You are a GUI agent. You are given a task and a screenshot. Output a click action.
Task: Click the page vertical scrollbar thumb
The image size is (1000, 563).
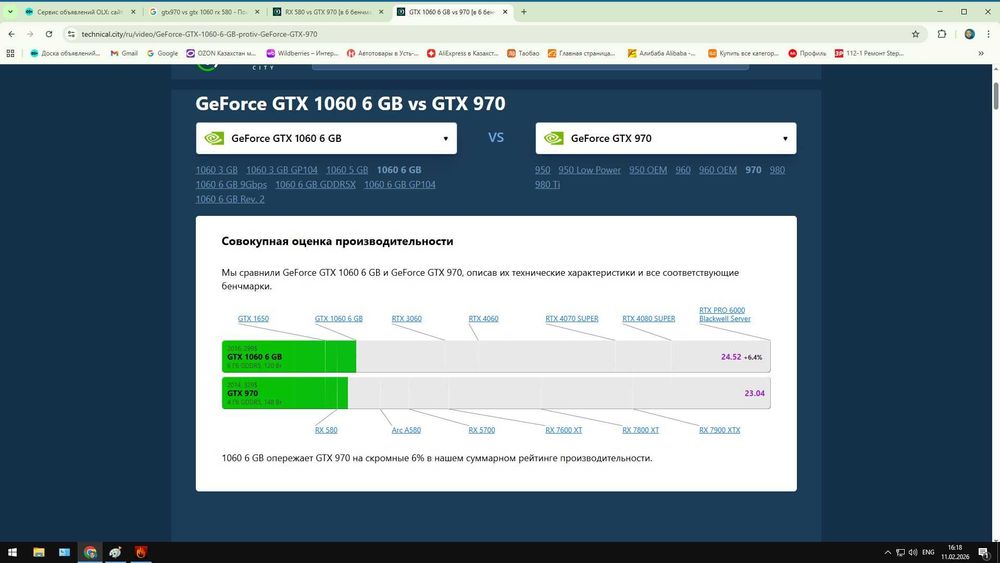[x=995, y=96]
